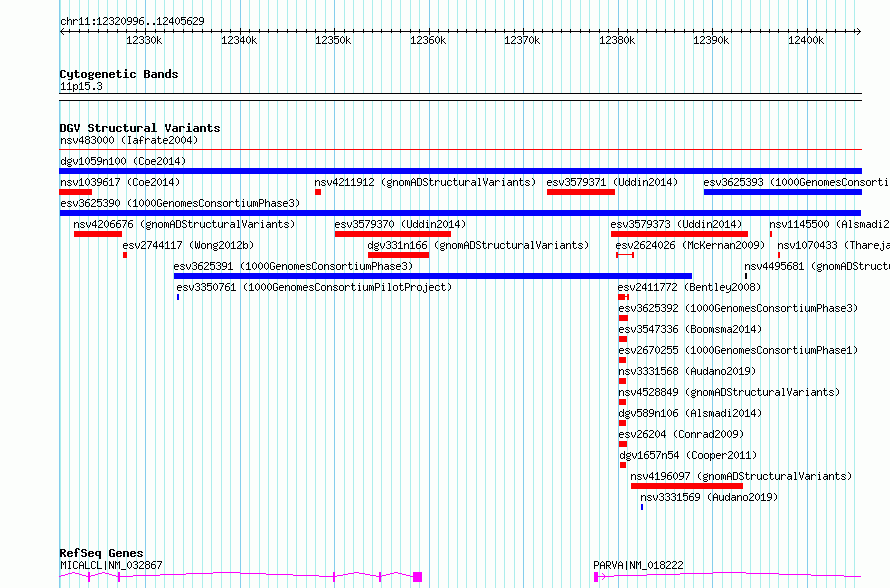Open esv3625392 (1000GenomesConsortiumPhase3) label
This screenshot has height=588, width=890.
coord(738,308)
